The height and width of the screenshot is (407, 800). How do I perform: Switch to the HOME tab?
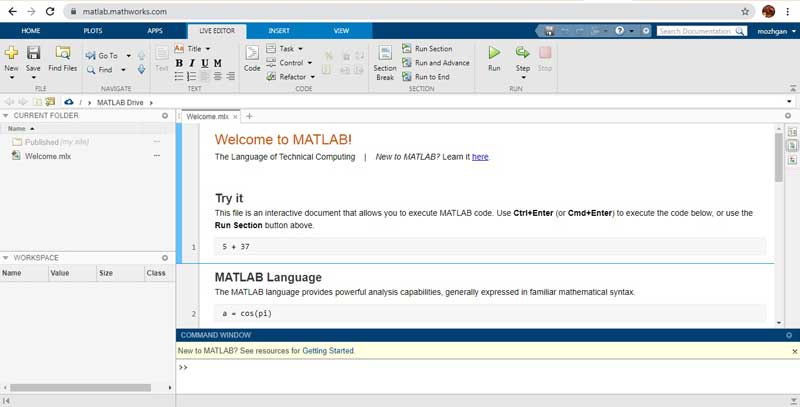point(31,31)
